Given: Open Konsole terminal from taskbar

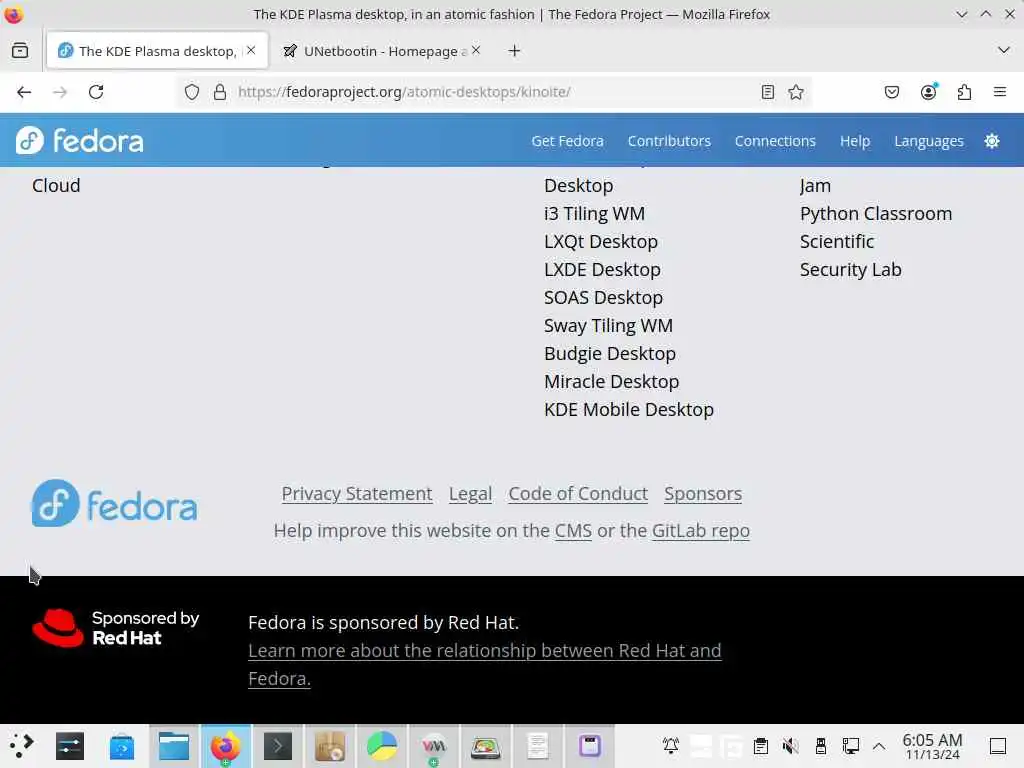Looking at the screenshot, I should click(x=278, y=746).
